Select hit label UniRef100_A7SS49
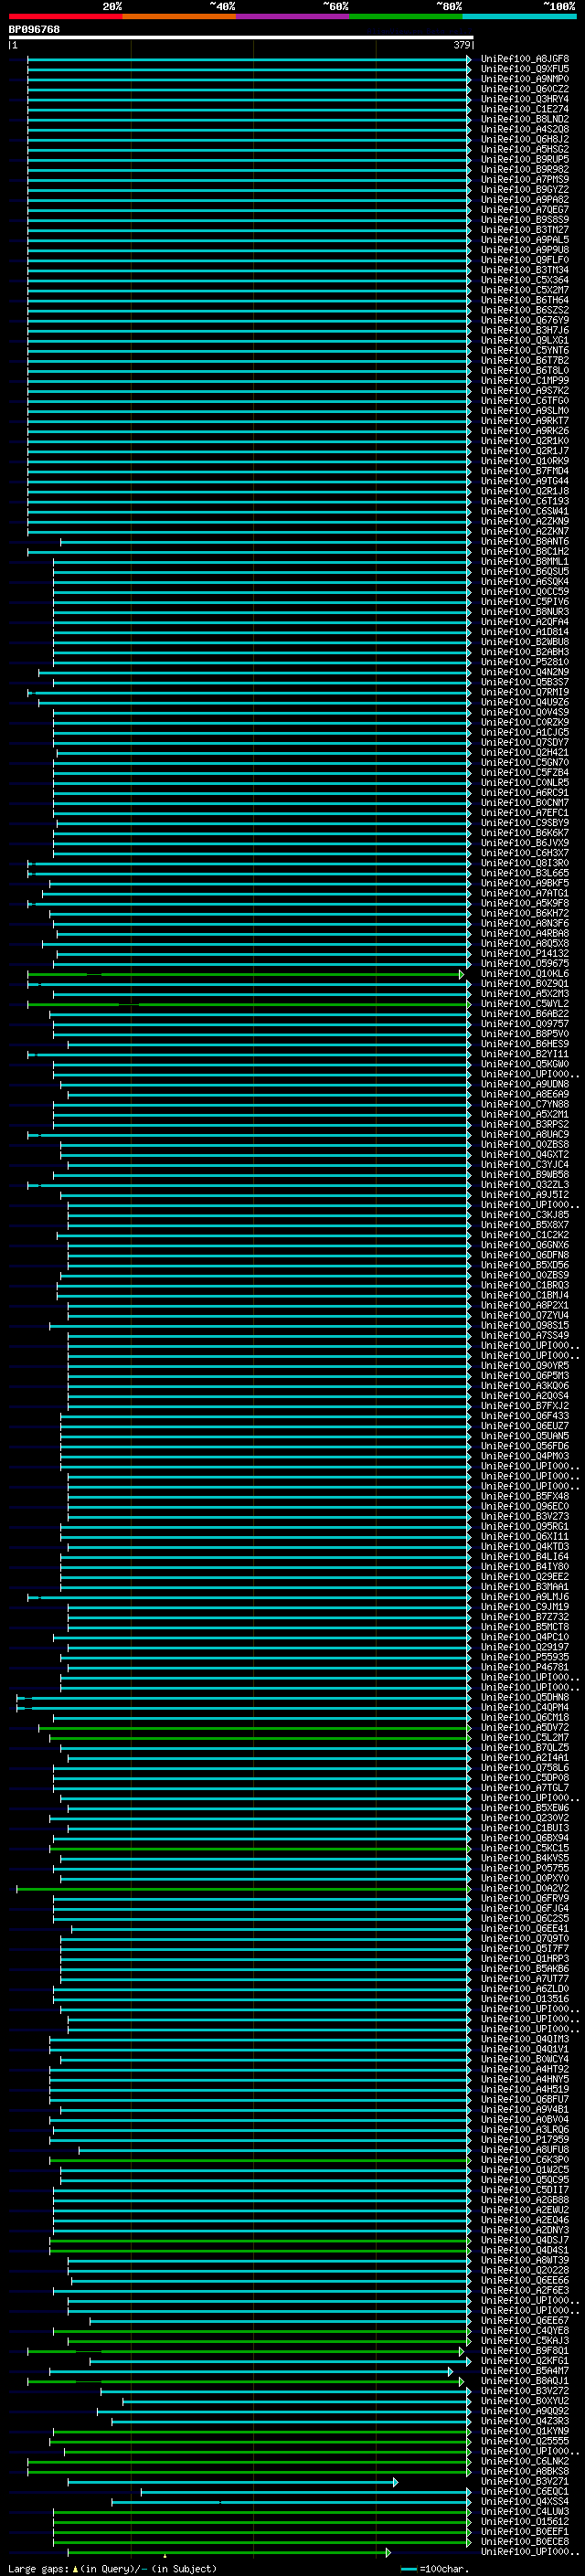This screenshot has width=585, height=2576. [525, 1336]
